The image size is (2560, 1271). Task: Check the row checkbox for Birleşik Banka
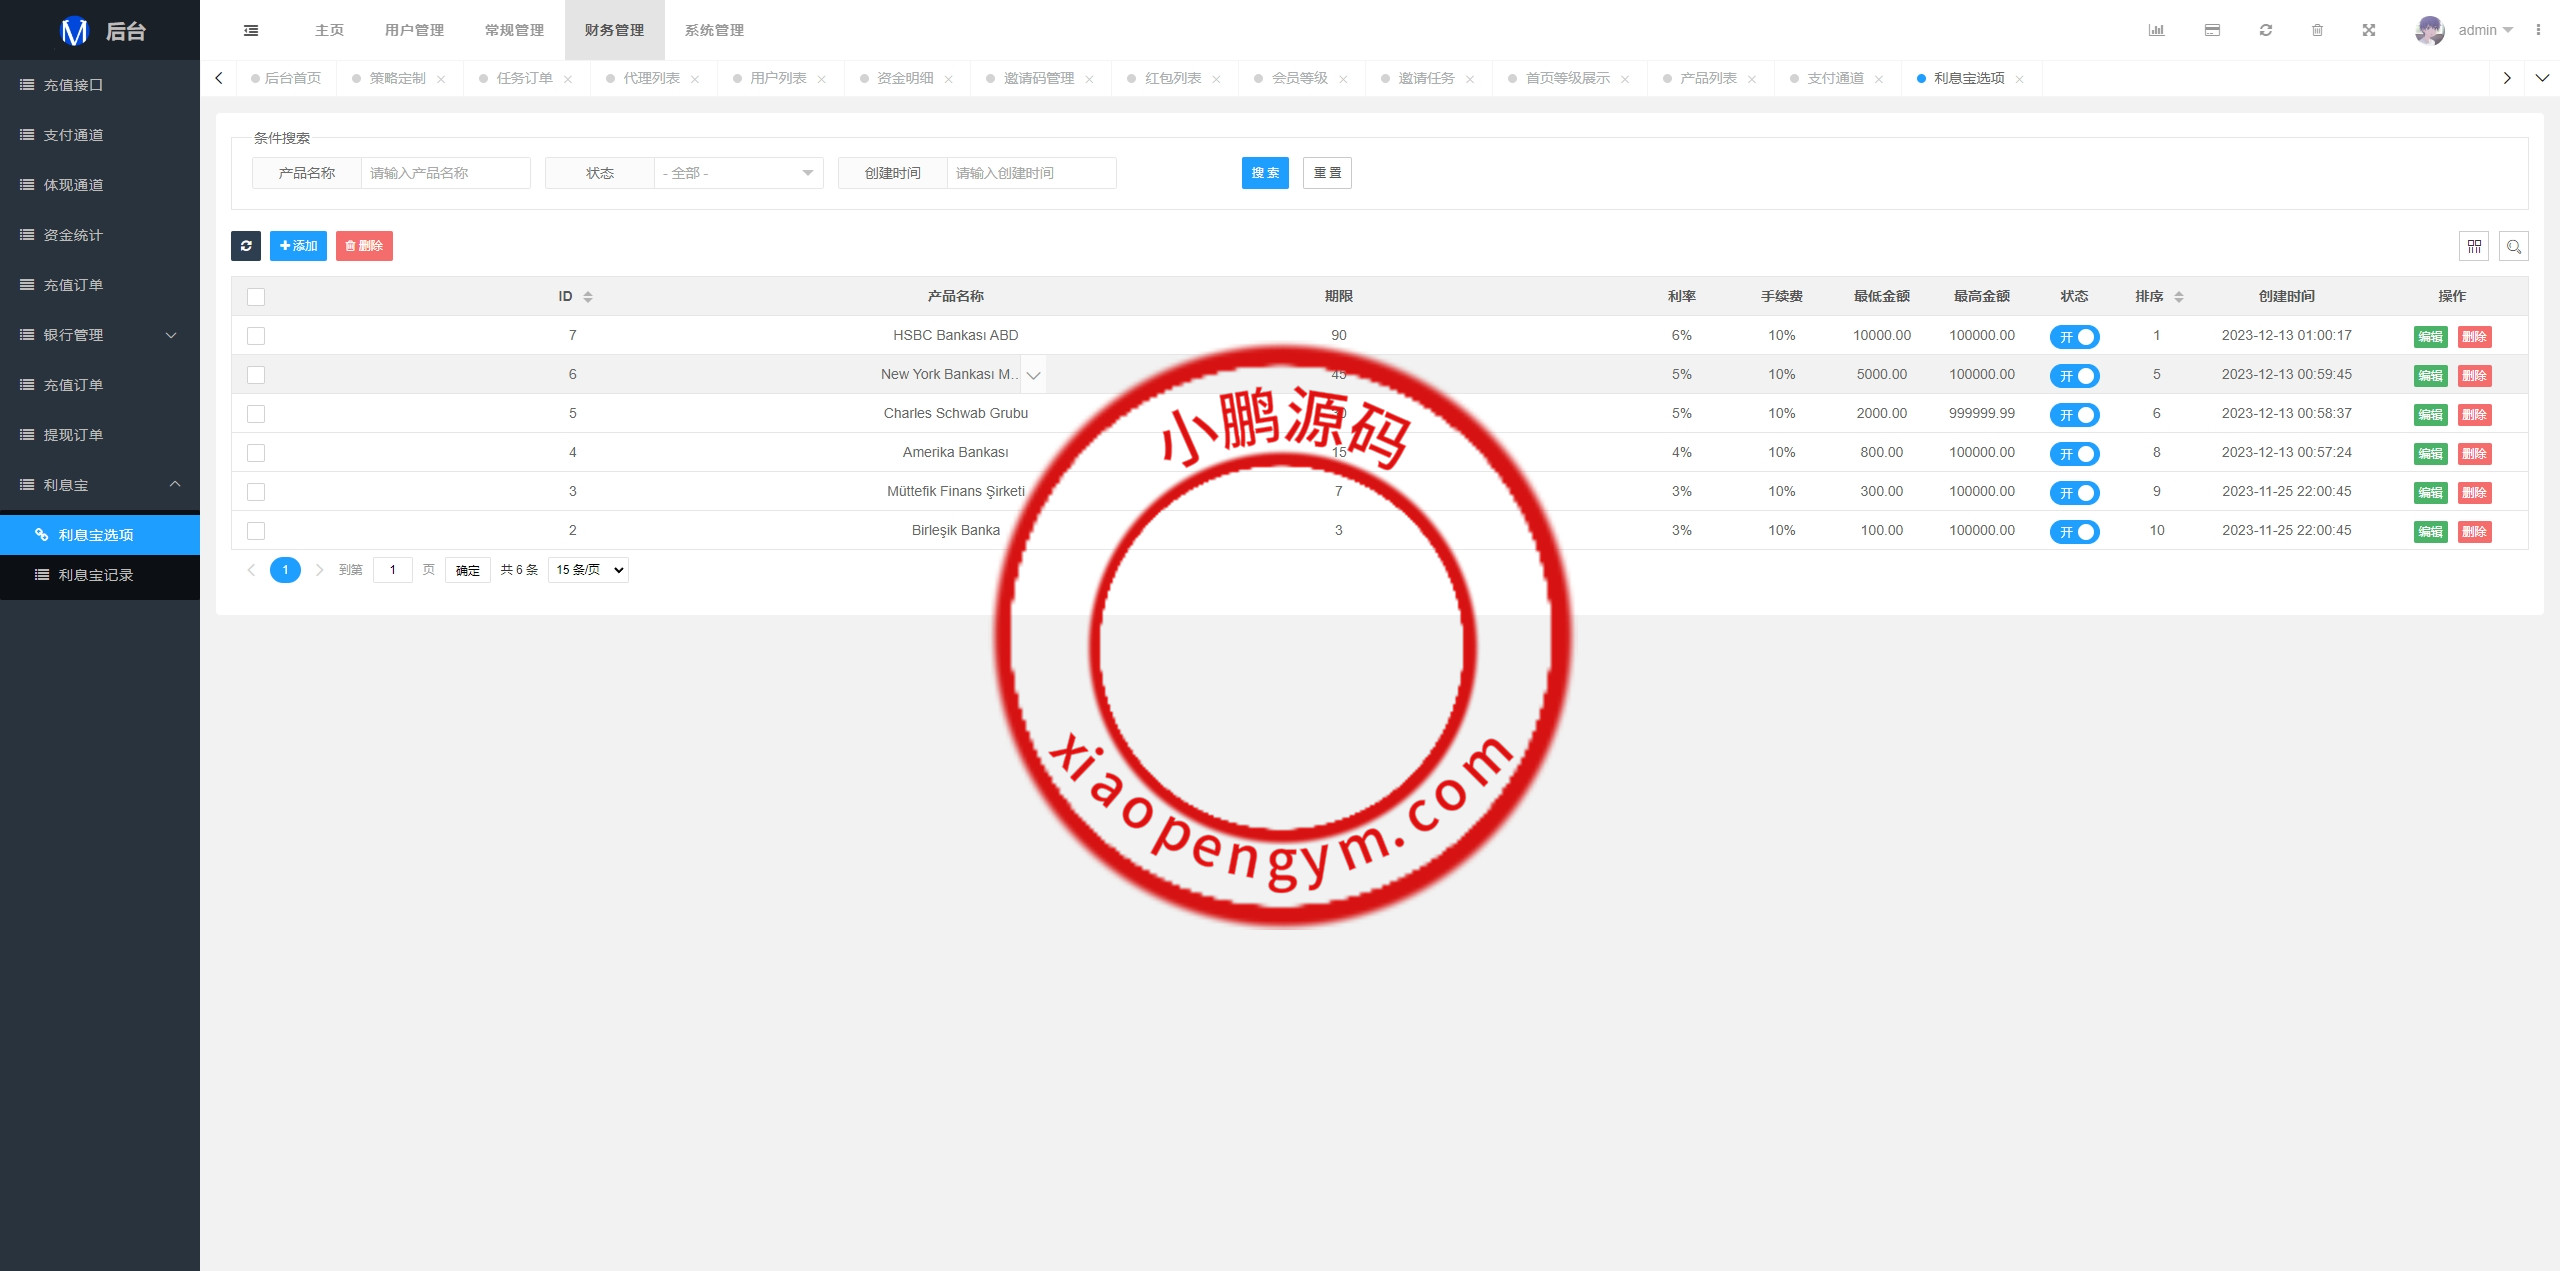[x=256, y=531]
